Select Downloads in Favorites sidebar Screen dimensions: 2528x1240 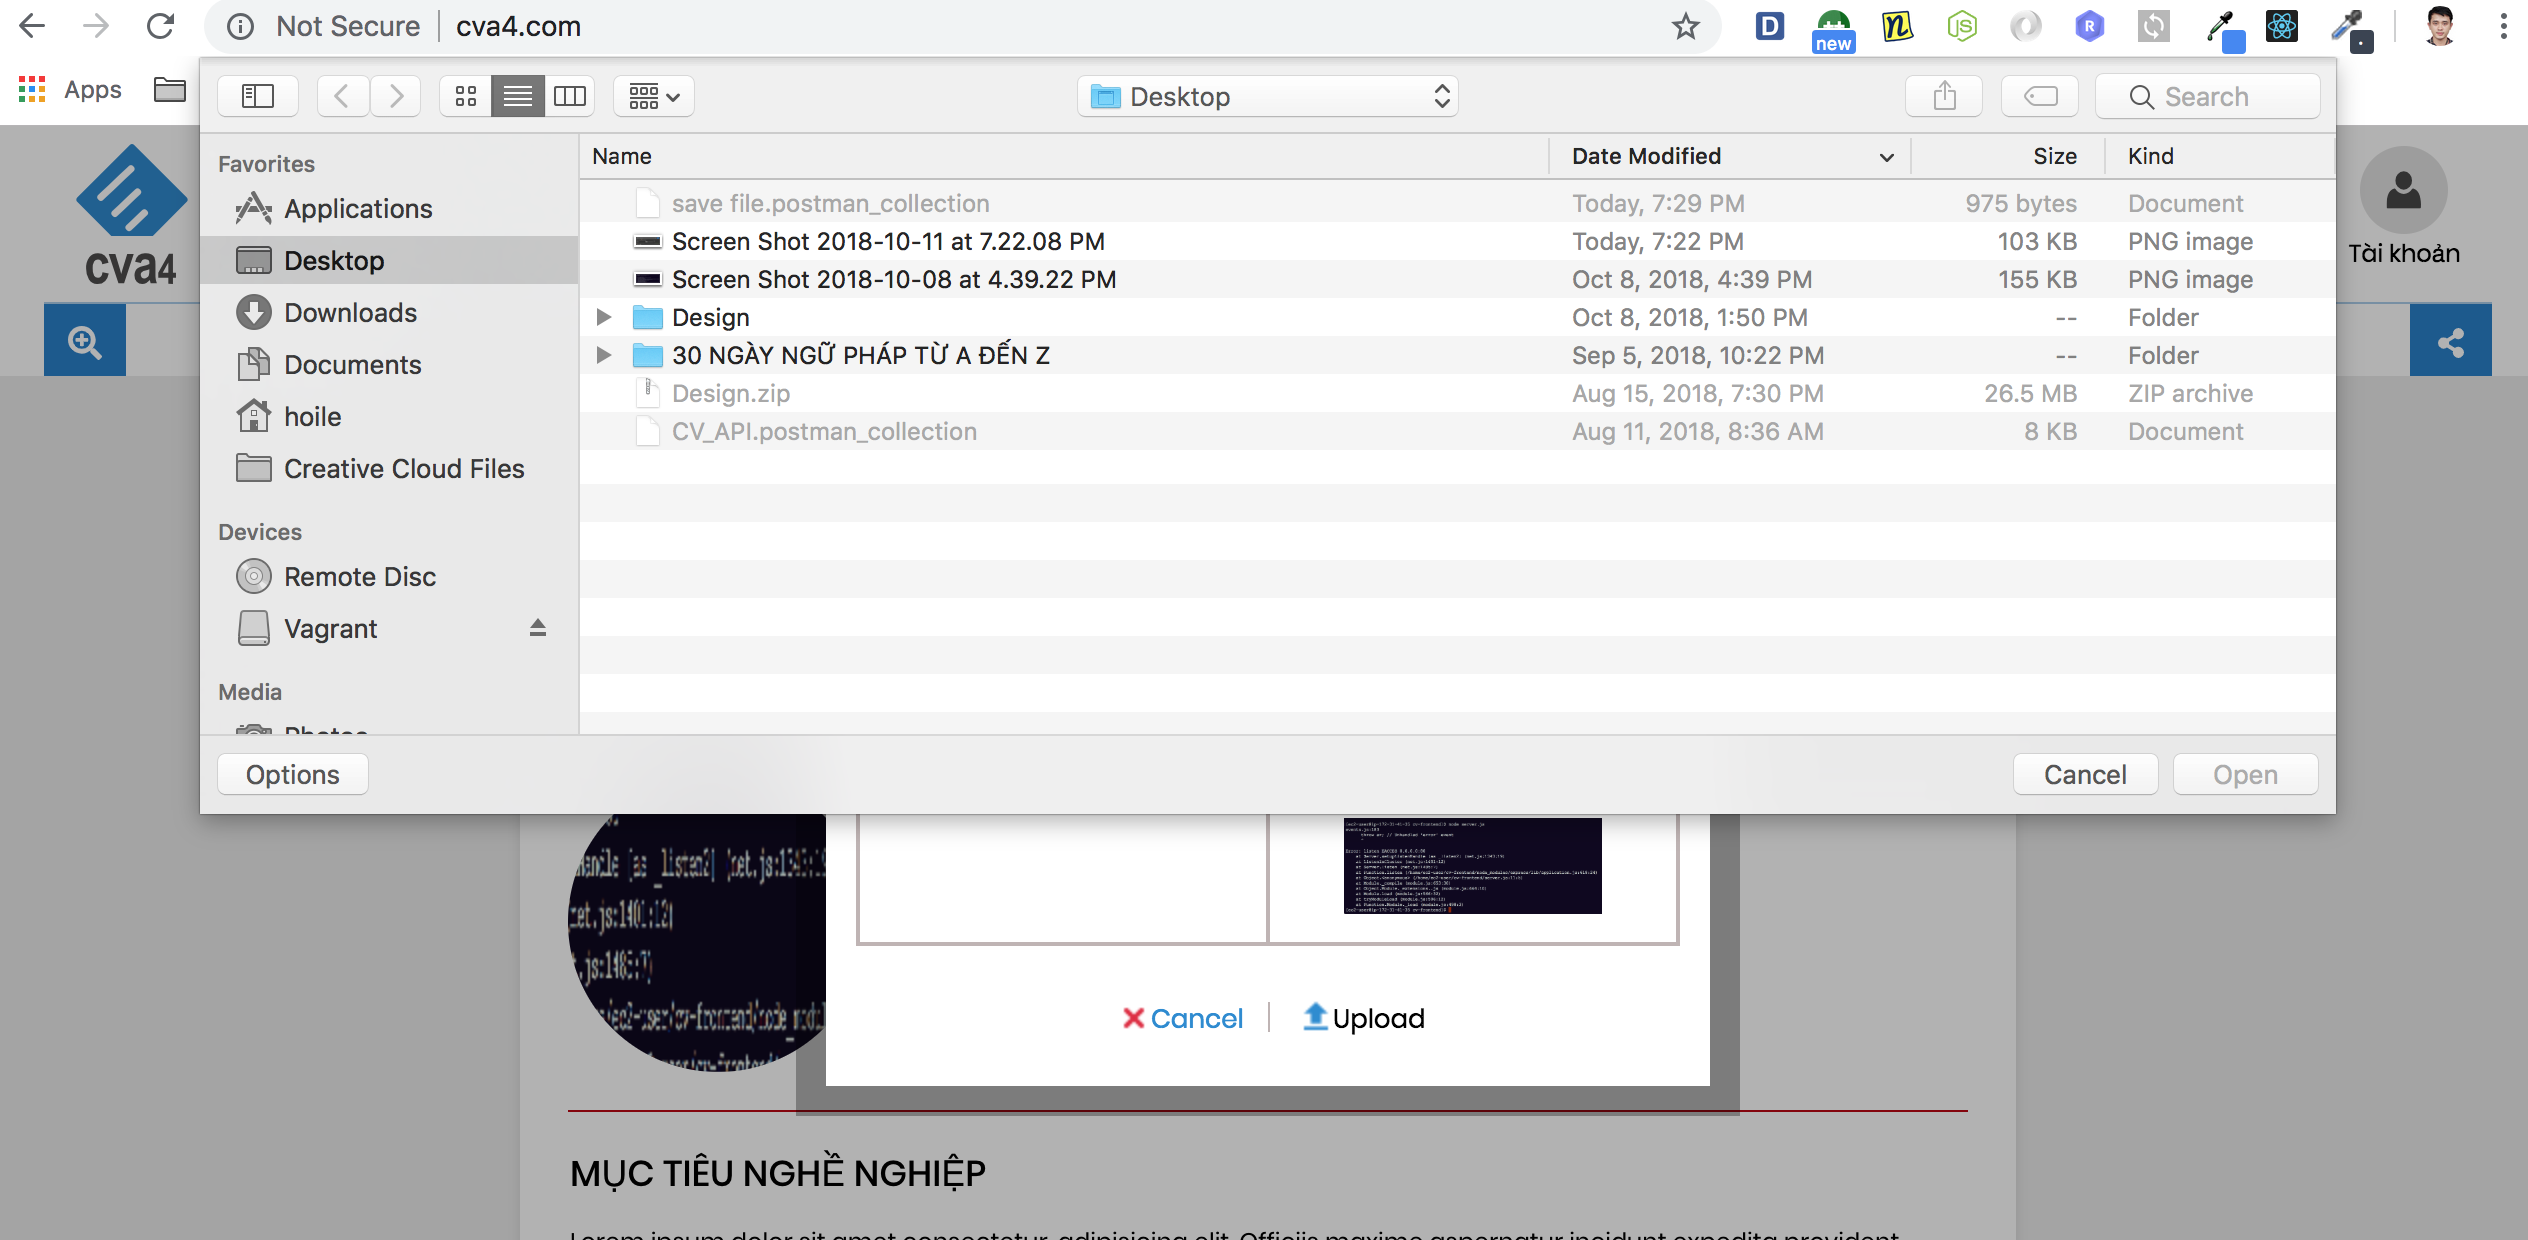coord(350,313)
